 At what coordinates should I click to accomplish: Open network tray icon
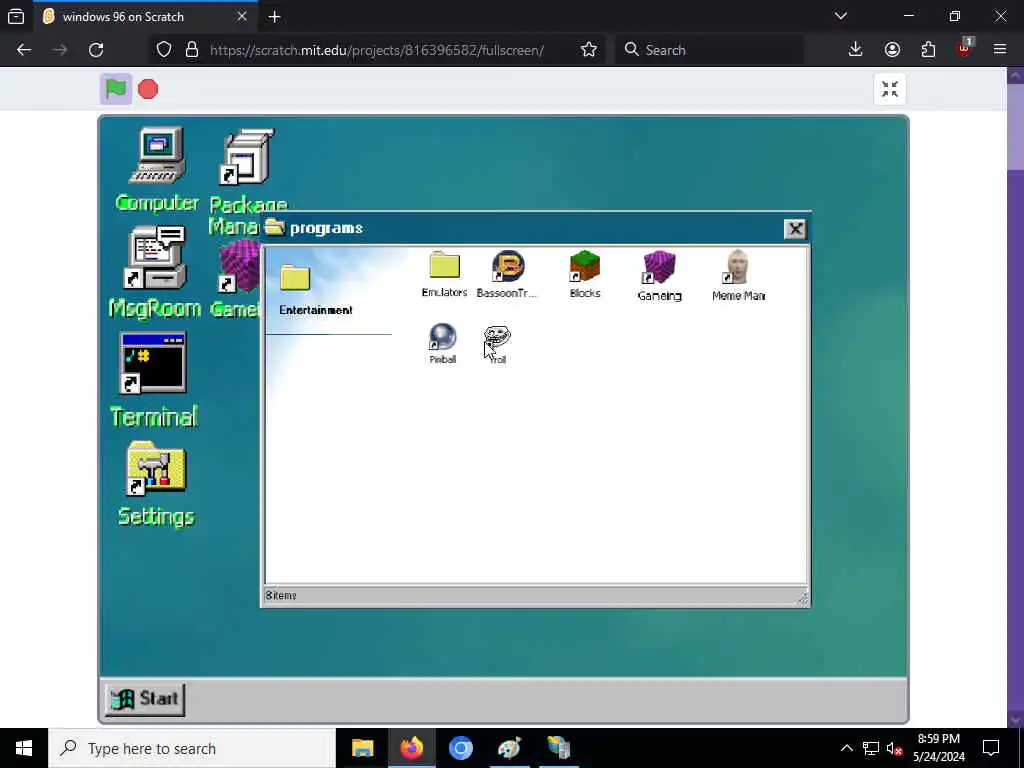pyautogui.click(x=871, y=748)
